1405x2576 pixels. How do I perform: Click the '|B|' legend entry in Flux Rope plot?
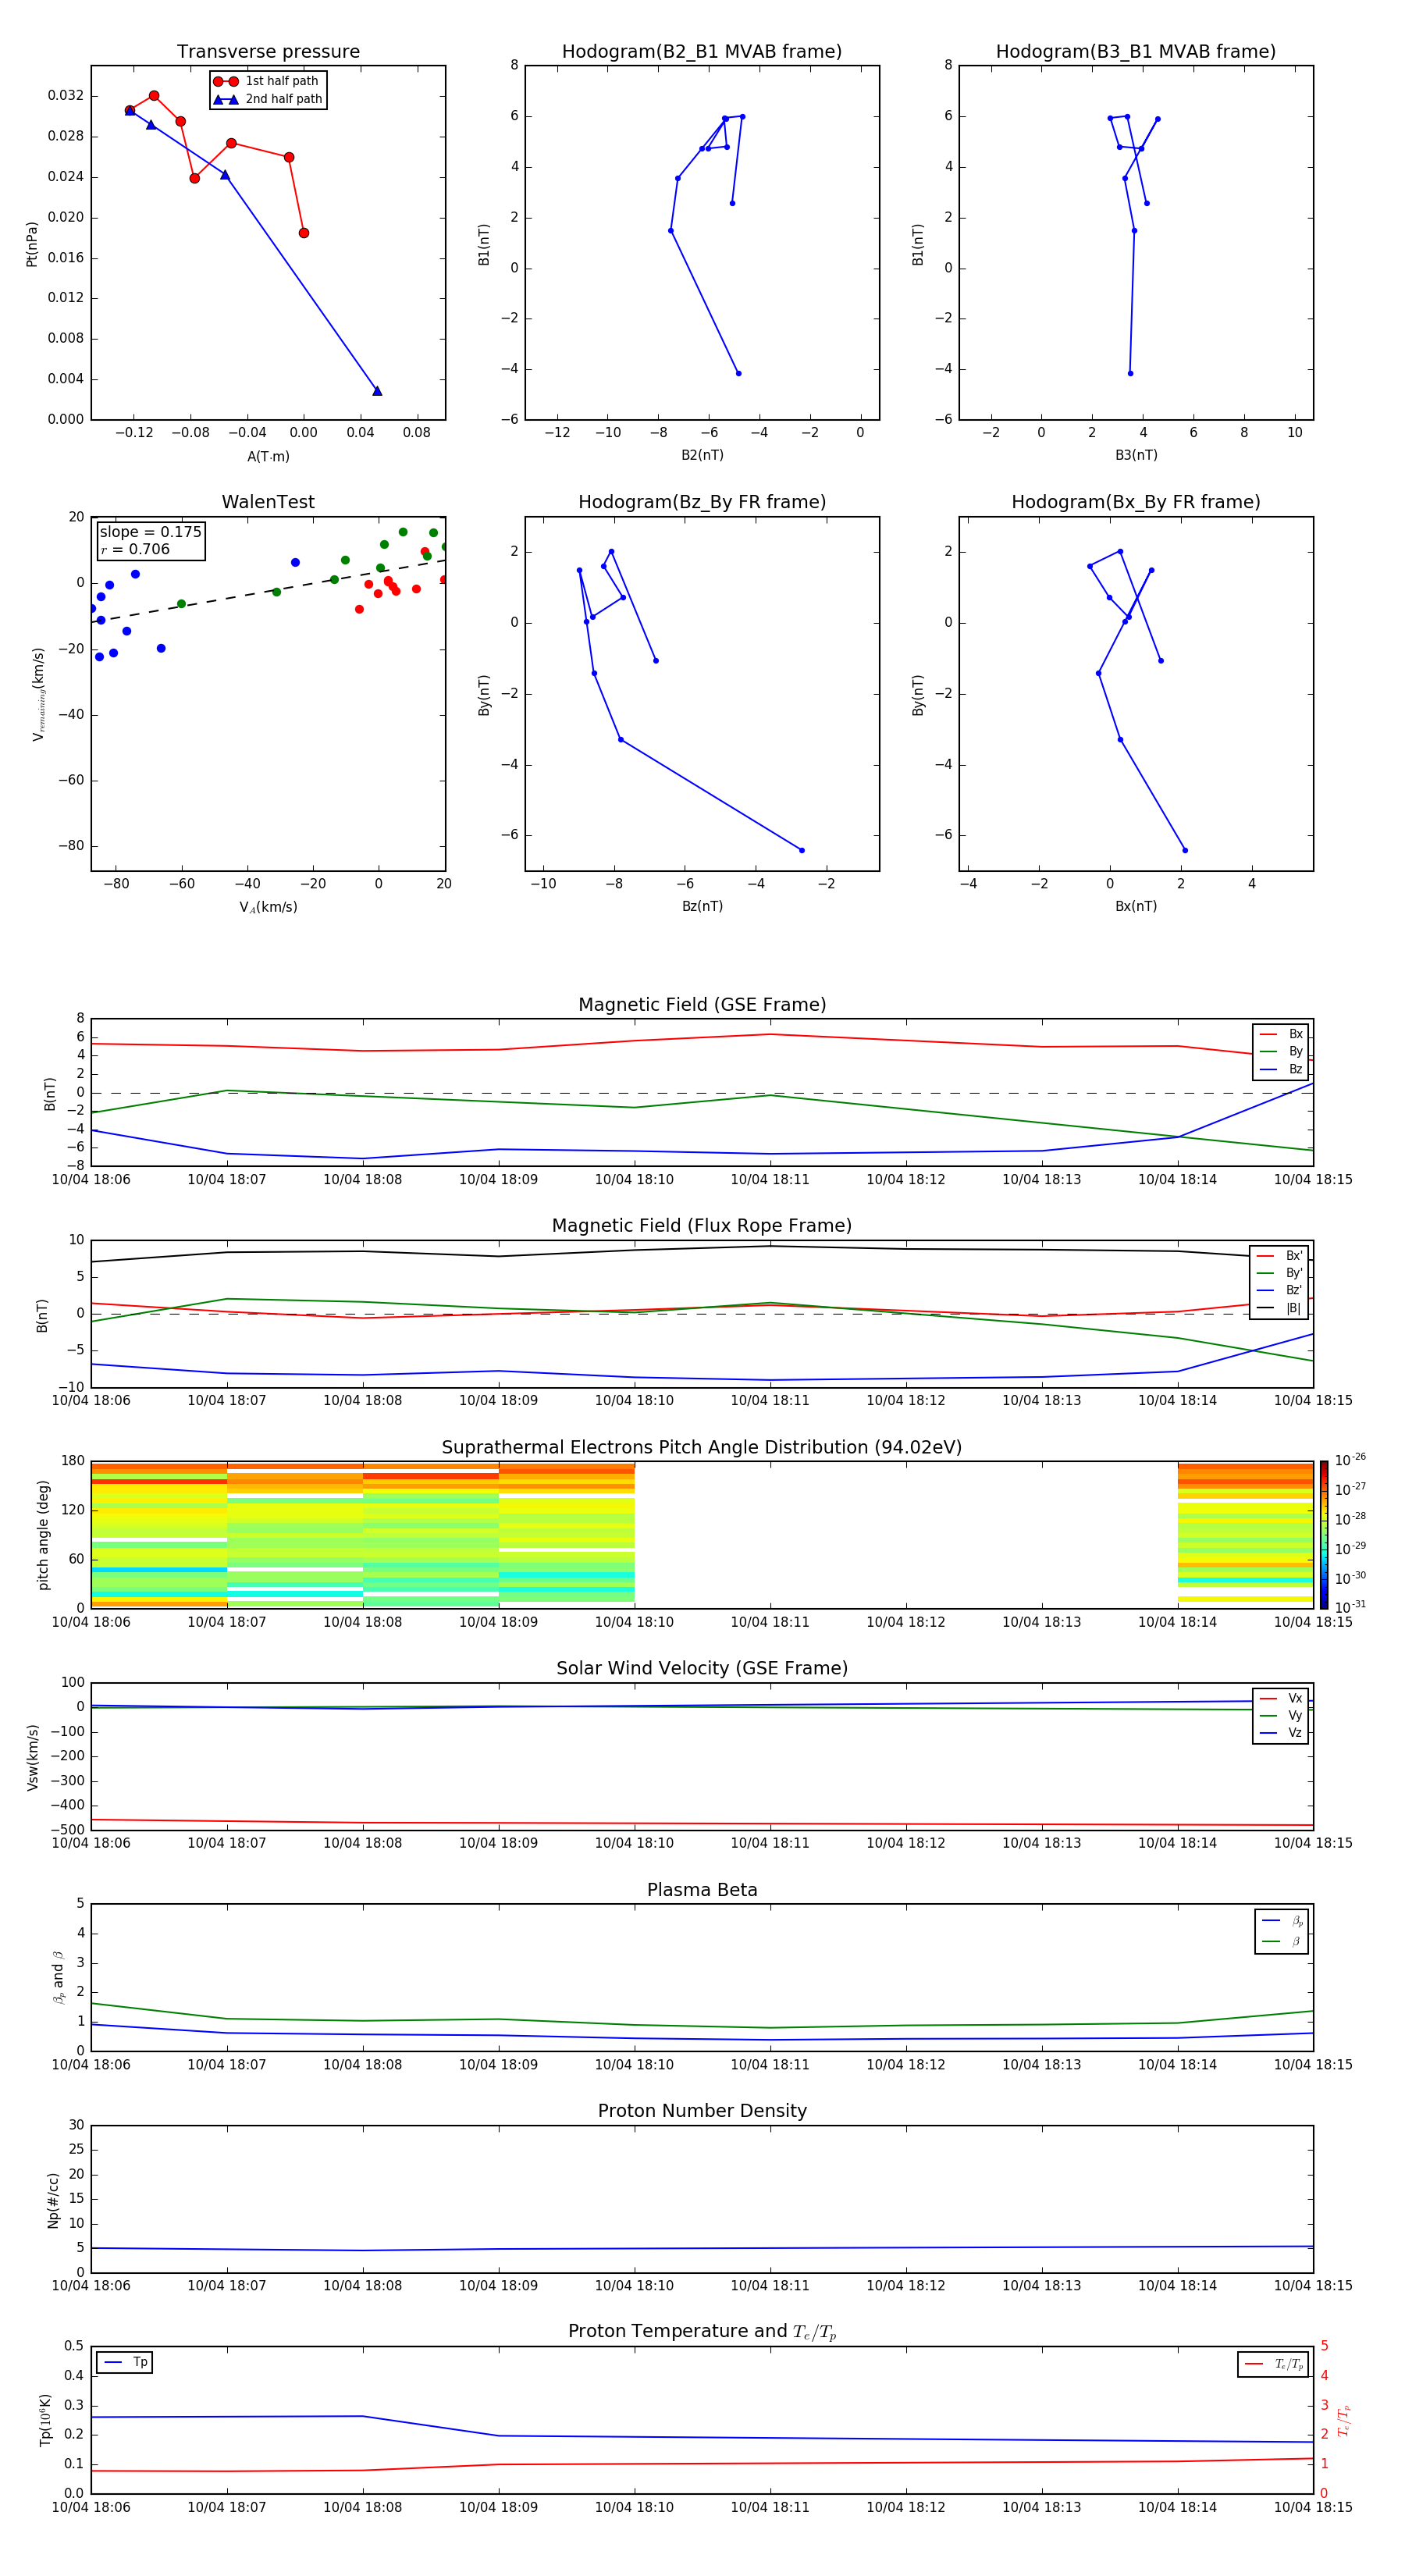[x=1279, y=1308]
